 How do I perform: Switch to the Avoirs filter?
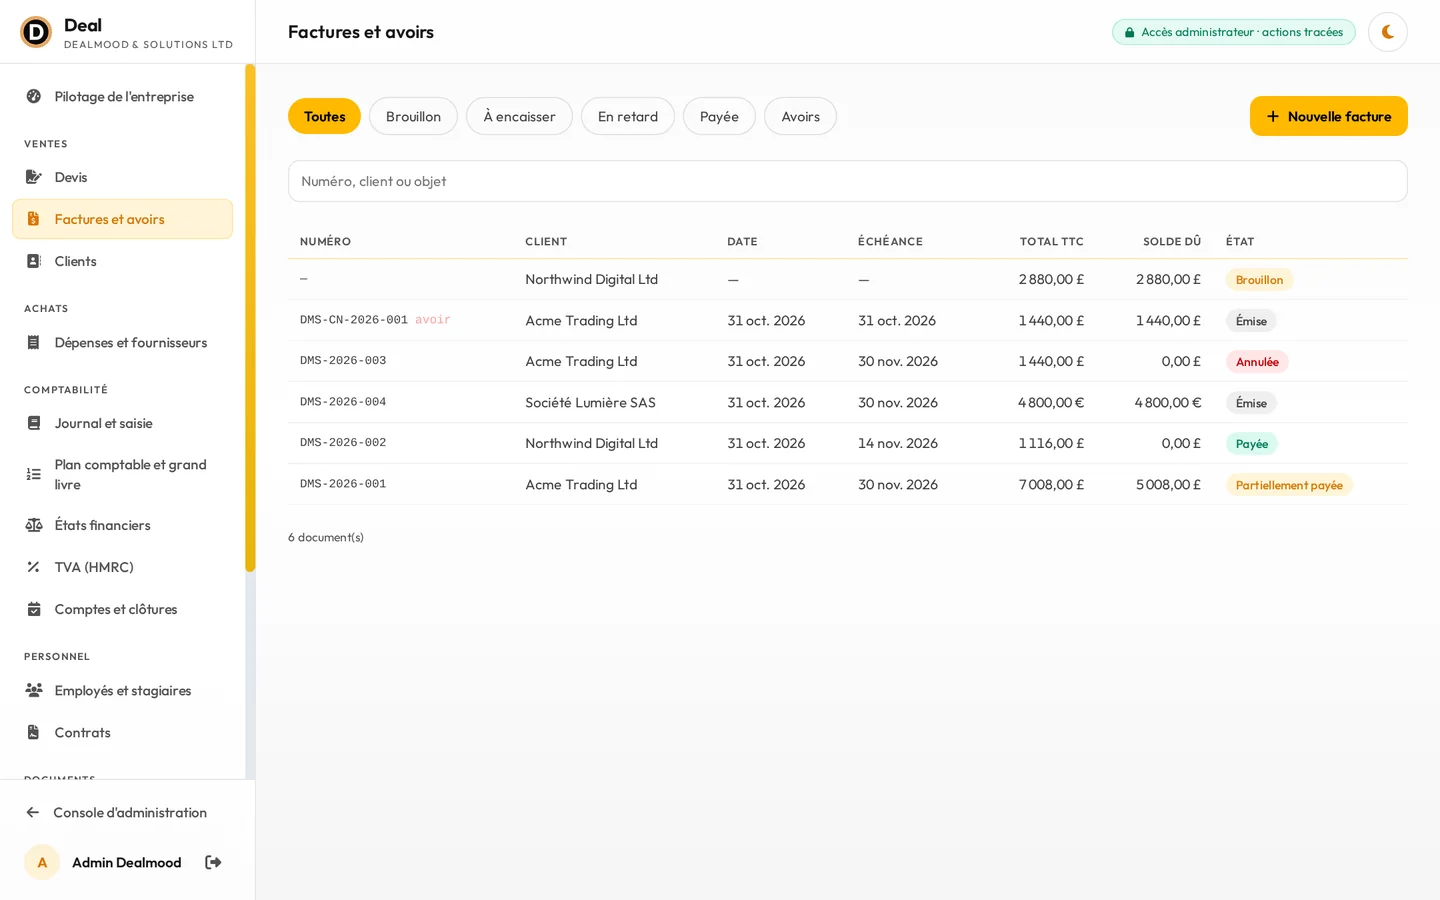(800, 116)
